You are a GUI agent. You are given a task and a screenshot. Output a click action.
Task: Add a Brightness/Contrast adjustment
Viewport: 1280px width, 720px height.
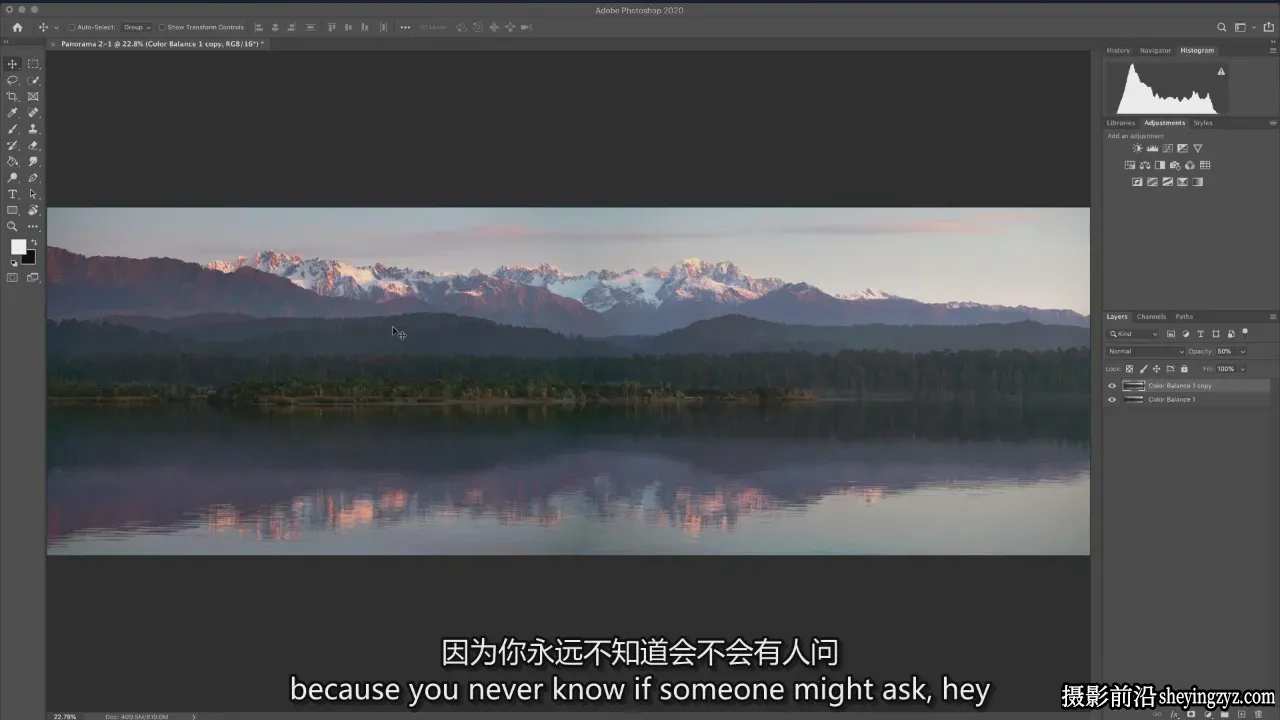tap(1137, 148)
